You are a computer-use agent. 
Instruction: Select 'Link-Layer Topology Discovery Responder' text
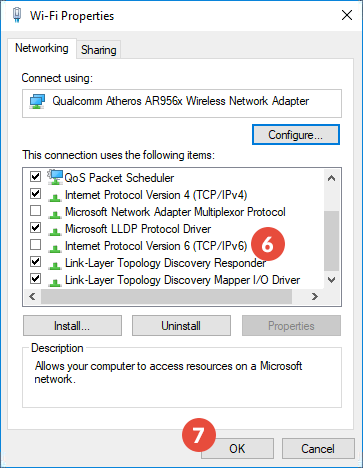[166, 263]
